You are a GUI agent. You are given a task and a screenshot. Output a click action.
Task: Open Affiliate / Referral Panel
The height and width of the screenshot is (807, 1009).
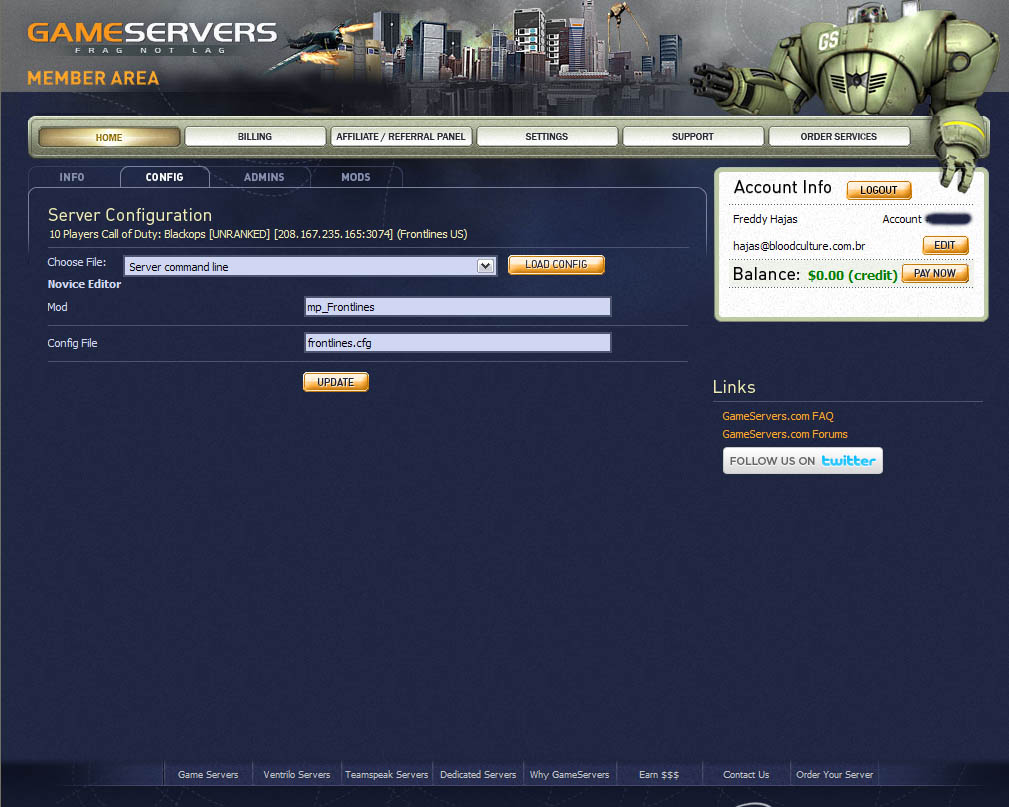point(401,136)
